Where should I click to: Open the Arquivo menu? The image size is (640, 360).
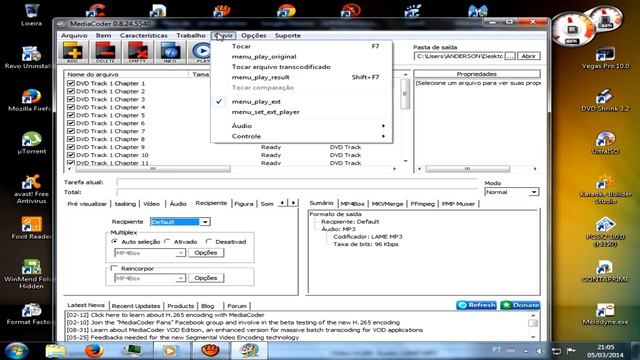[x=74, y=36]
